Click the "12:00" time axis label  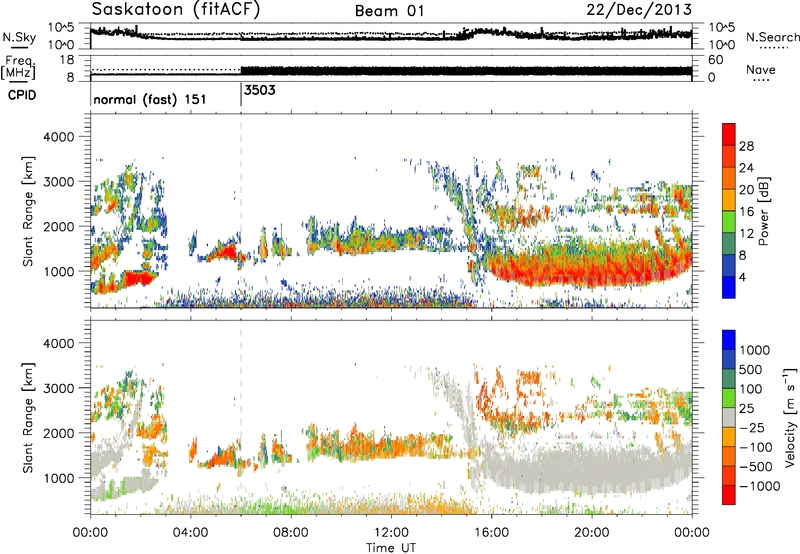click(x=391, y=533)
